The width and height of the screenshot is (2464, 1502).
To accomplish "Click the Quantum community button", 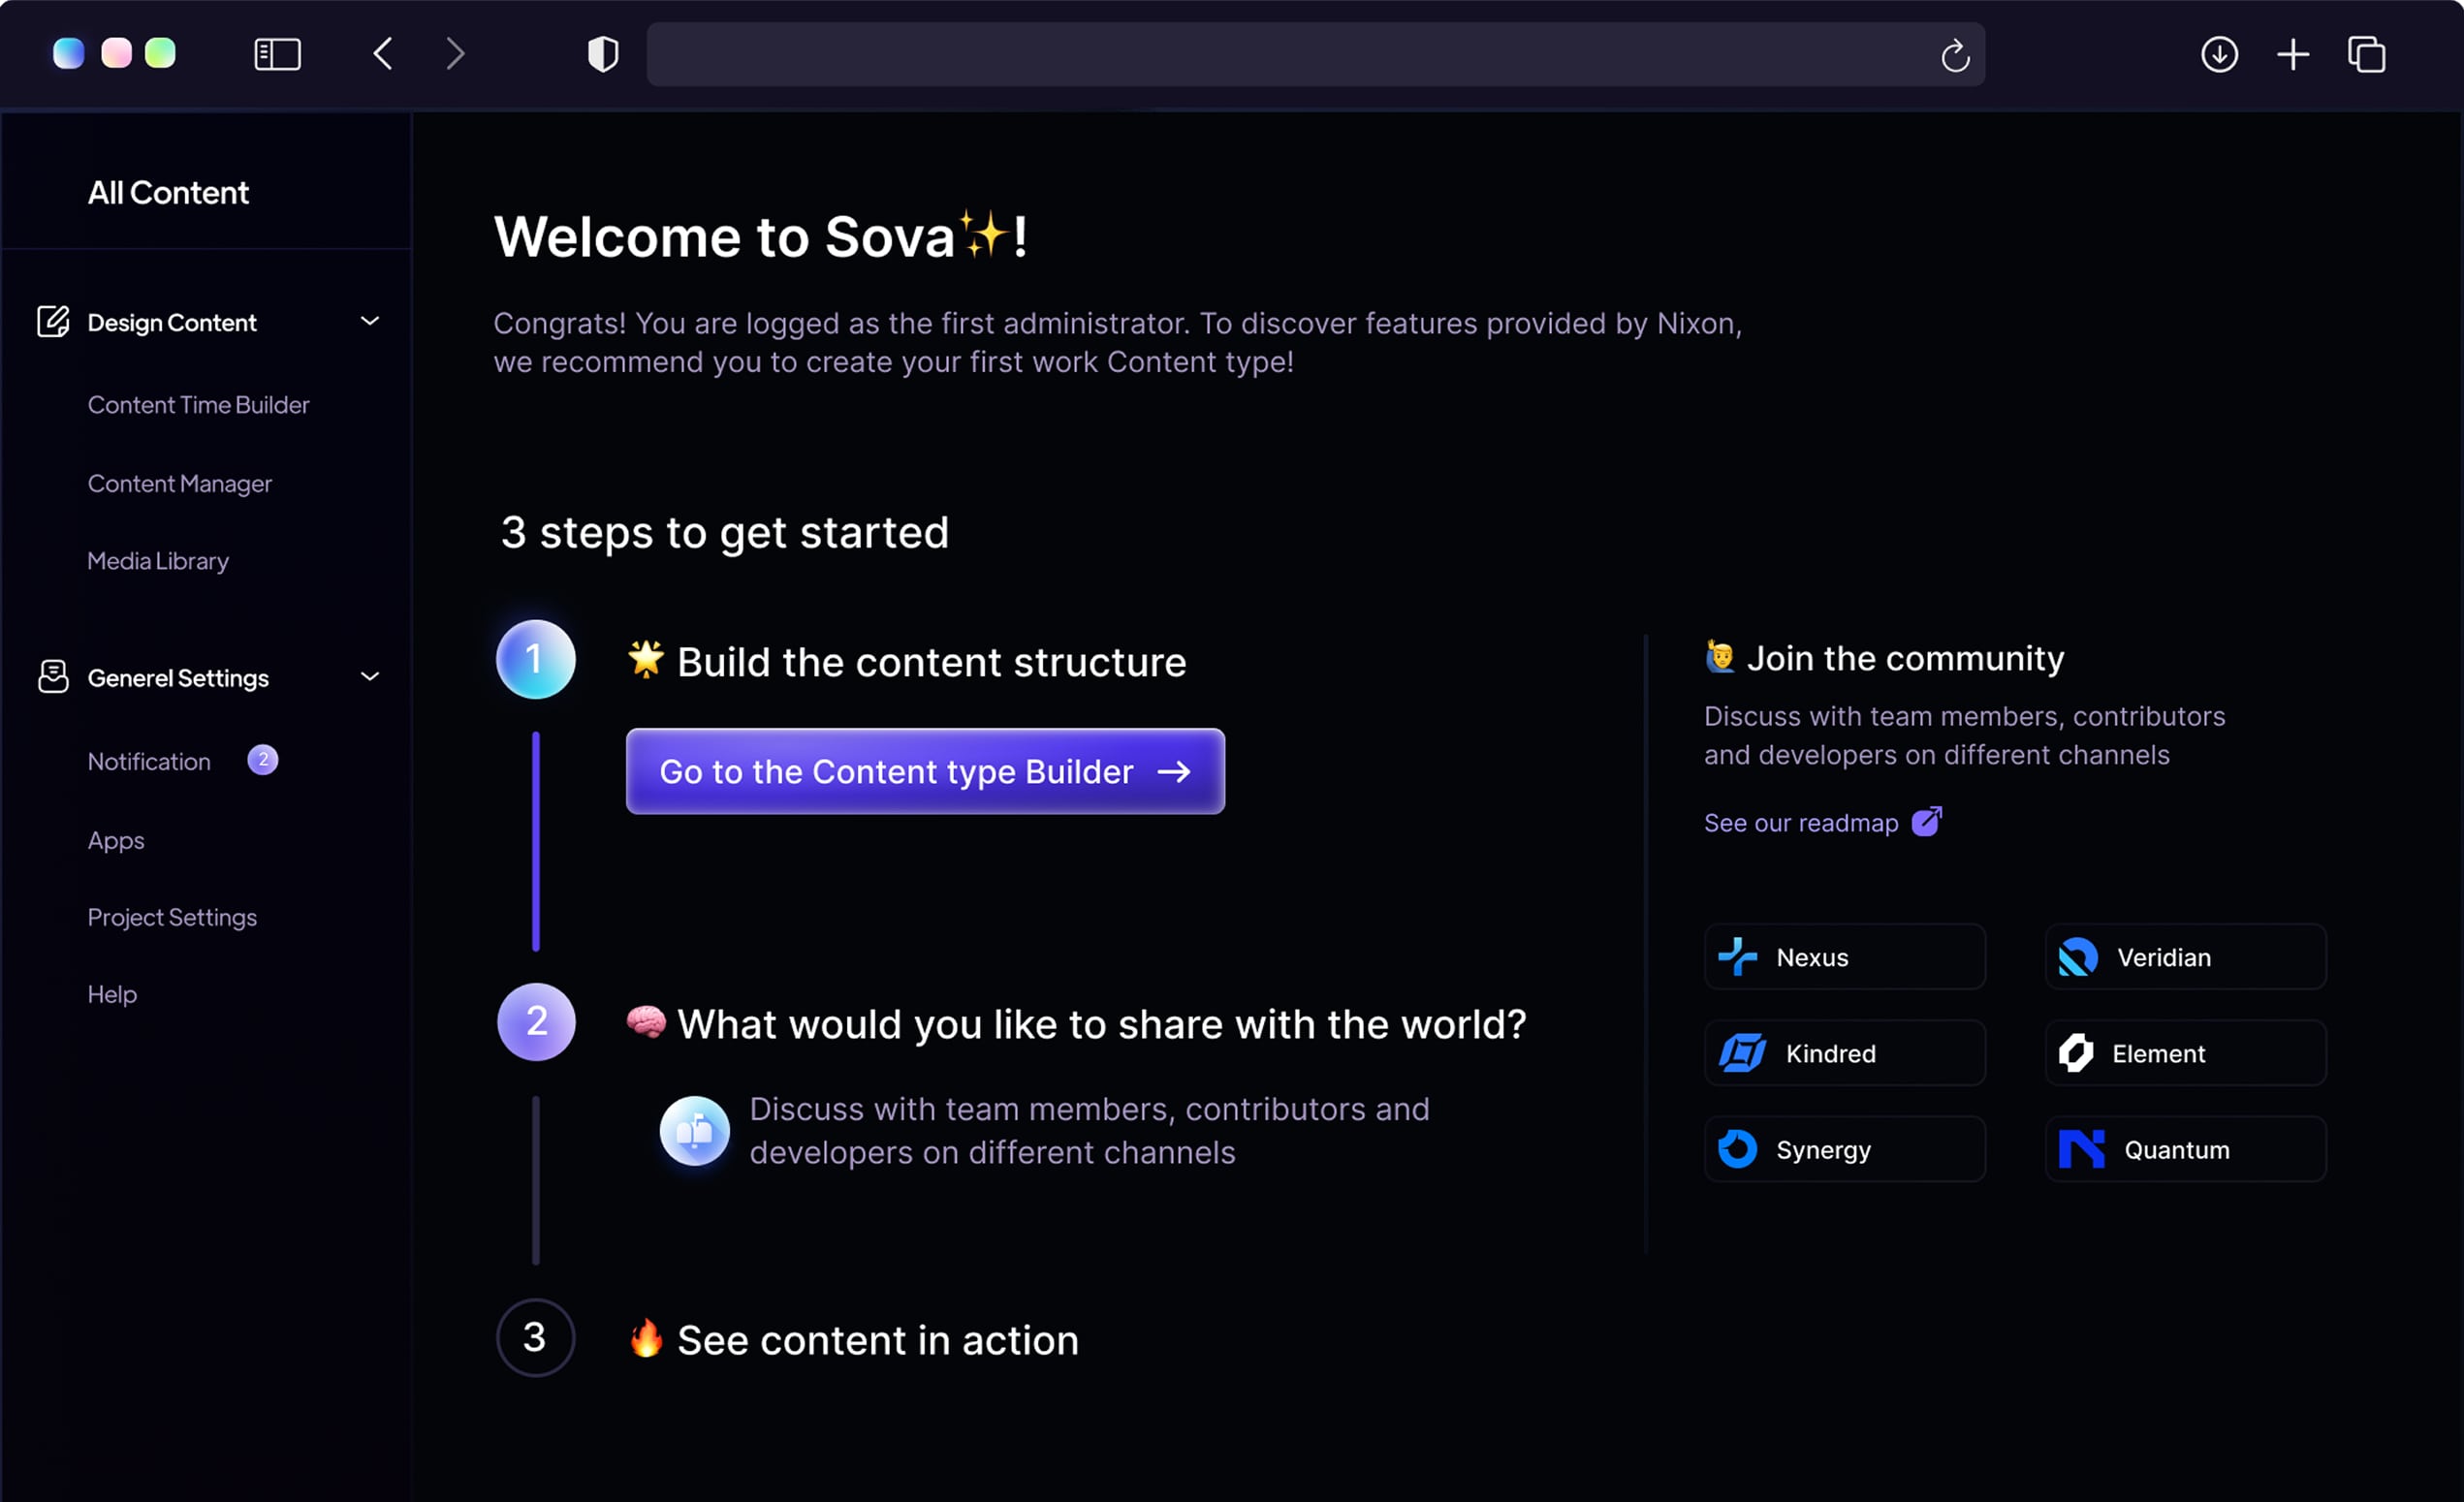I will 2185,1150.
